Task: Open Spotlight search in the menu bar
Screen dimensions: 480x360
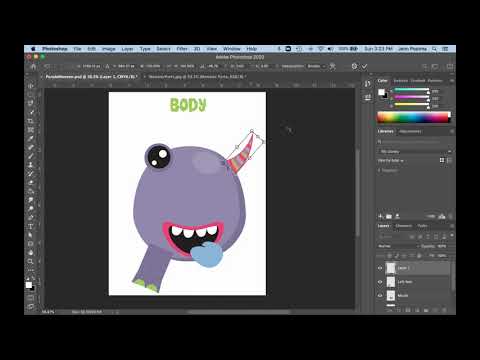Action: 434,49
